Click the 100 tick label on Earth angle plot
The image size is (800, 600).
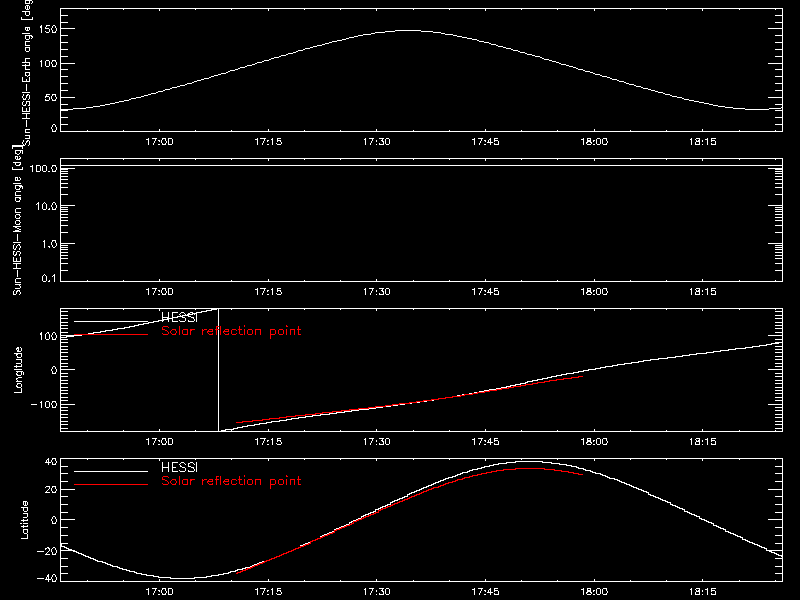[47, 63]
